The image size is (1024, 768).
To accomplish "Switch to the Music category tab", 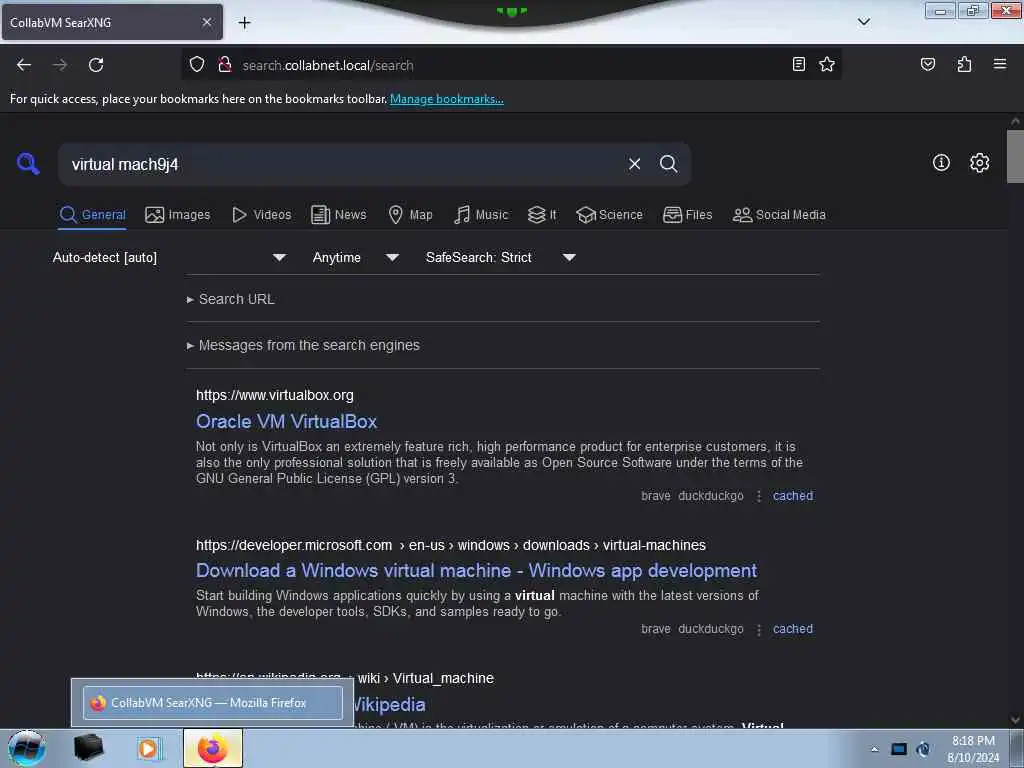I will click(x=481, y=215).
